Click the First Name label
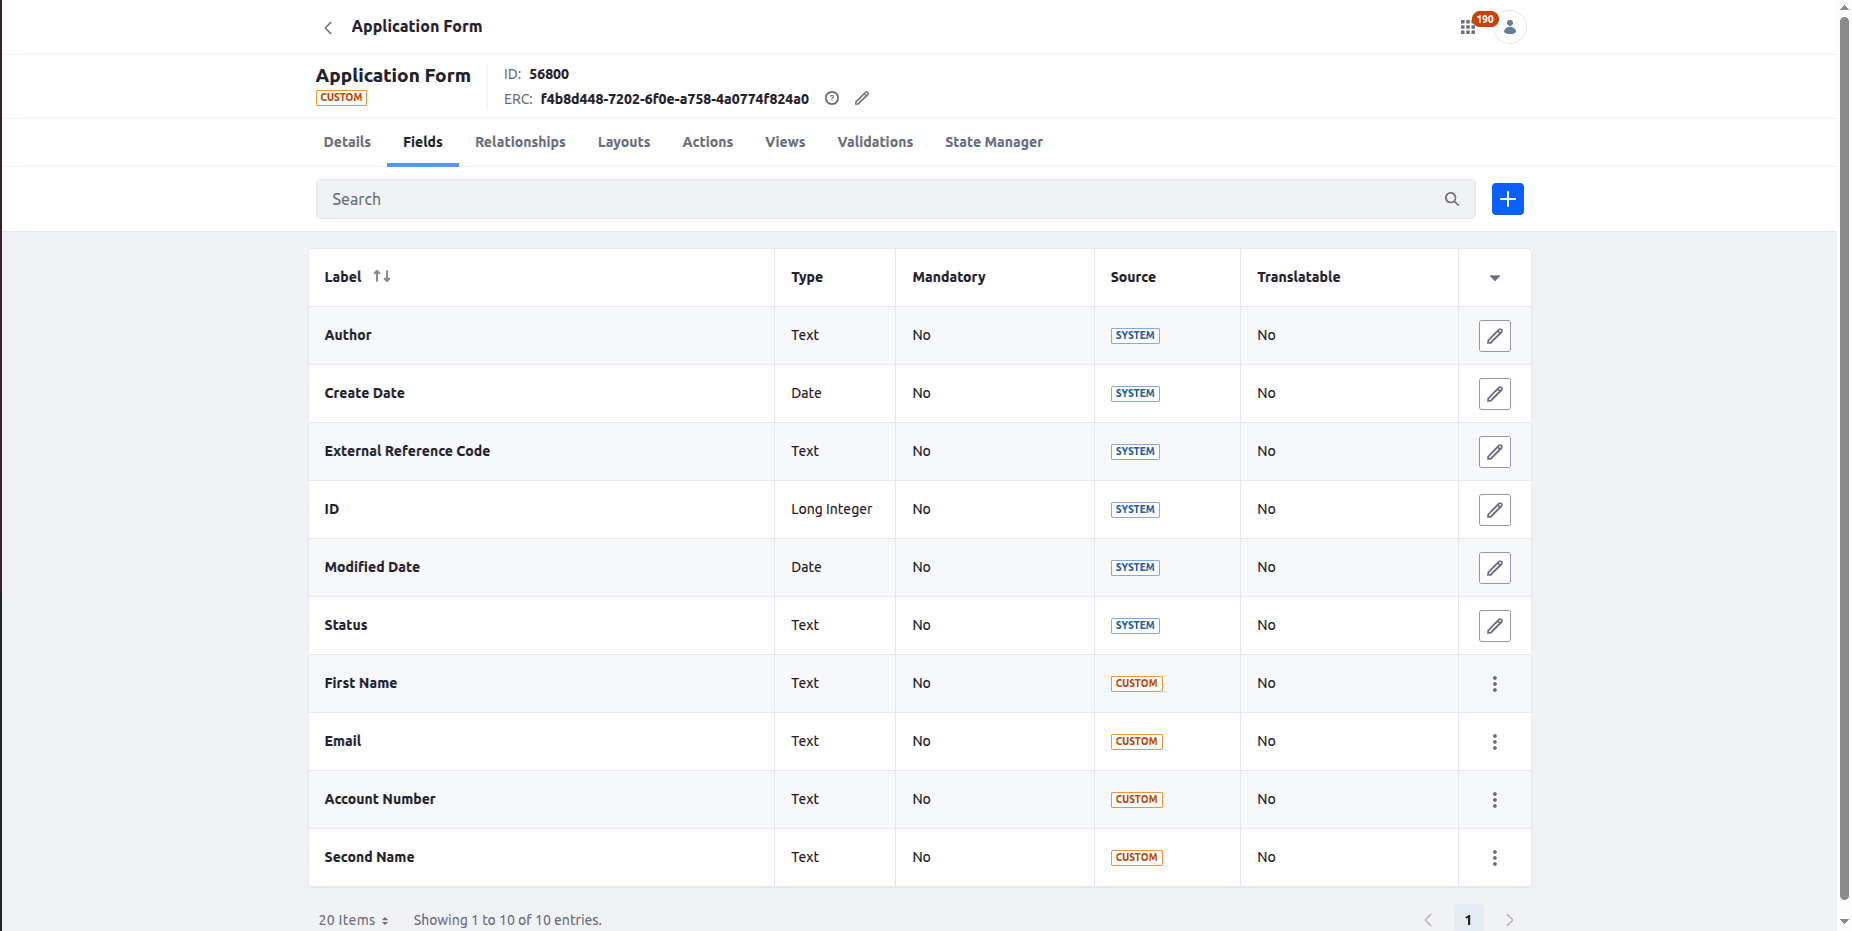 (361, 683)
